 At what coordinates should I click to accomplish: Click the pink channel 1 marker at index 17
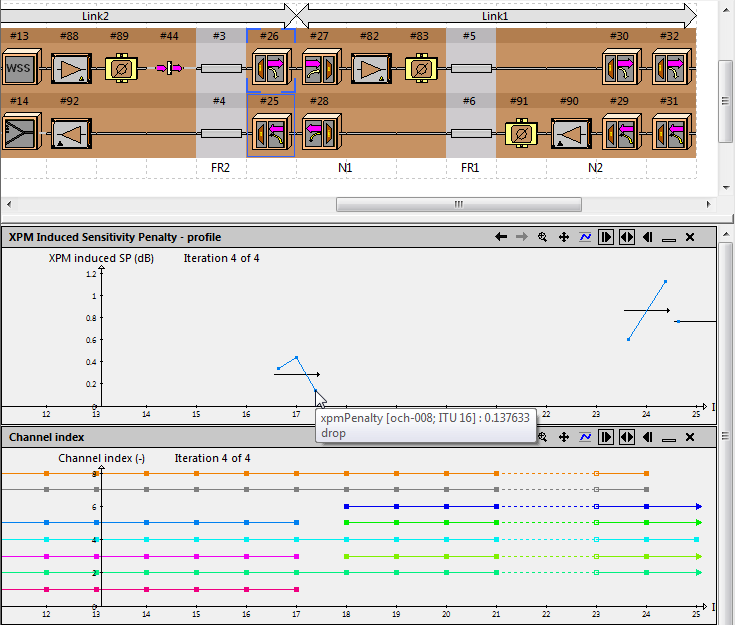[x=297, y=589]
